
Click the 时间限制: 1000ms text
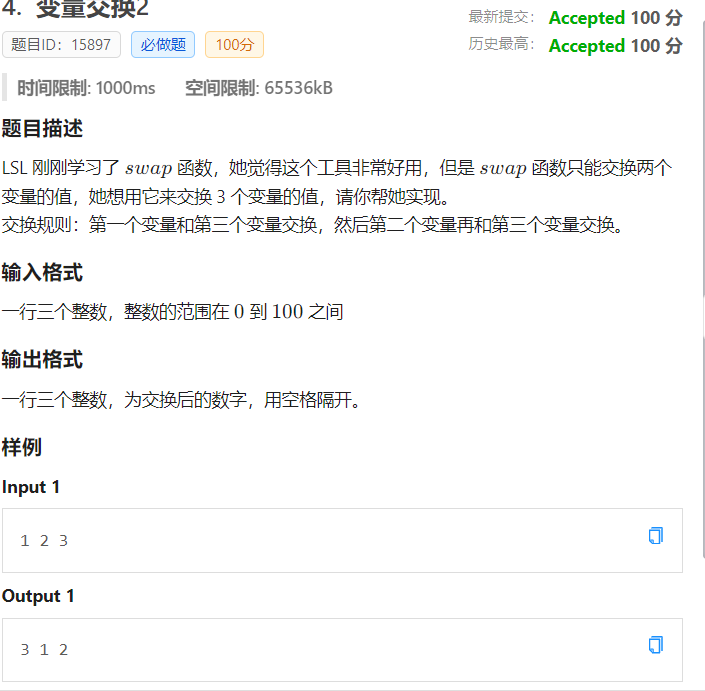pos(86,88)
